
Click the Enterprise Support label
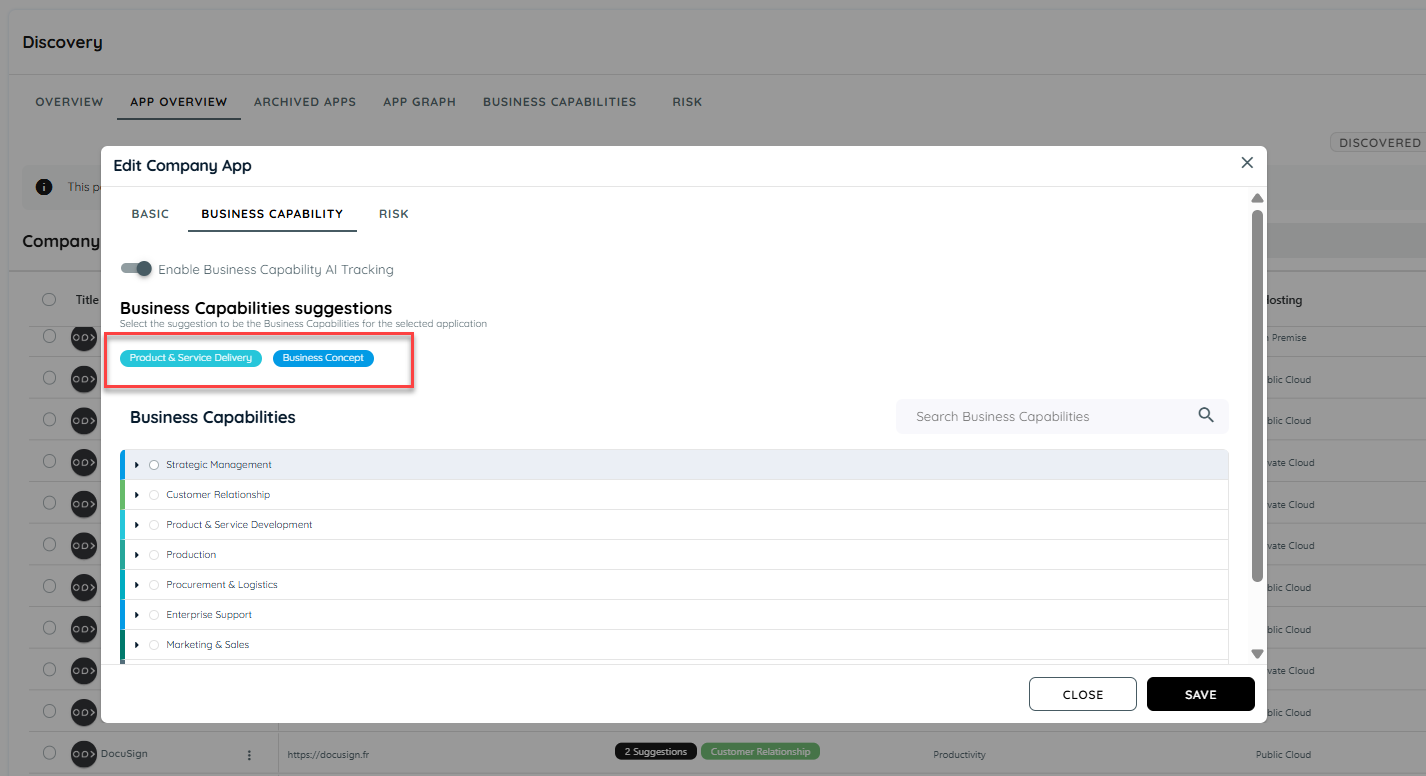[209, 615]
